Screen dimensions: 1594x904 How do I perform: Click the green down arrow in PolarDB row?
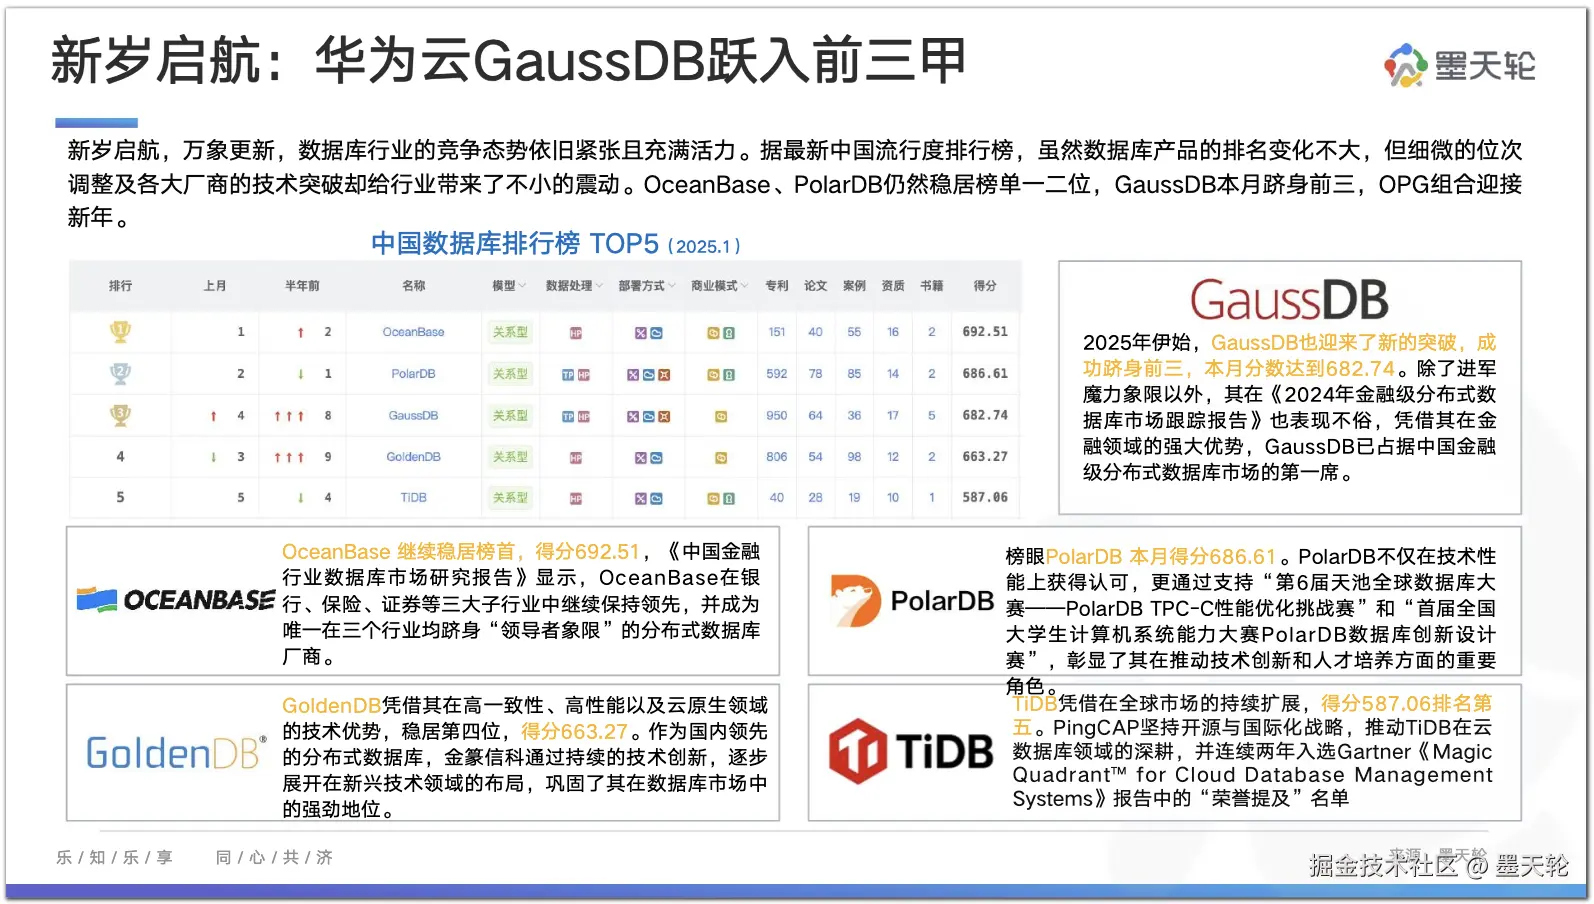(x=300, y=374)
